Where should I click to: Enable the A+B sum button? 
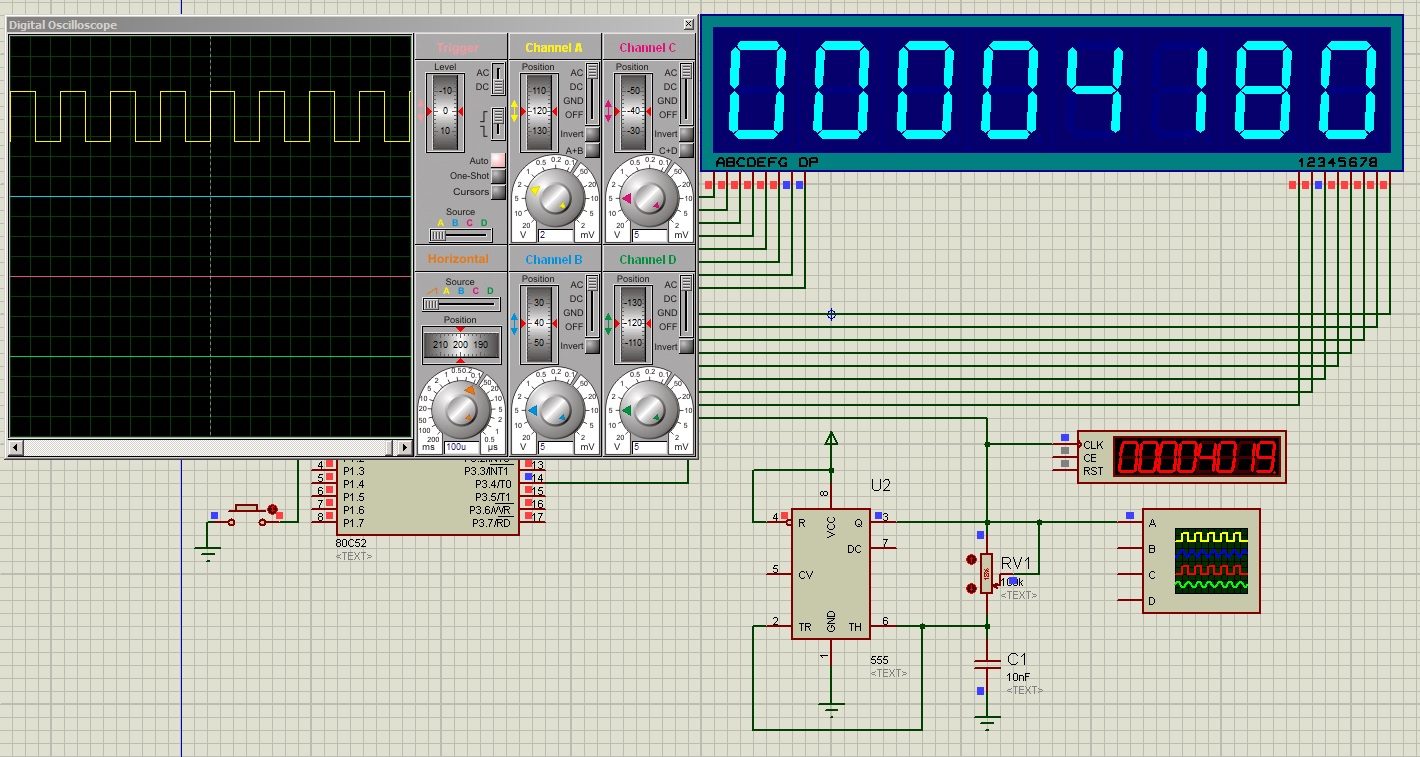pyautogui.click(x=592, y=151)
